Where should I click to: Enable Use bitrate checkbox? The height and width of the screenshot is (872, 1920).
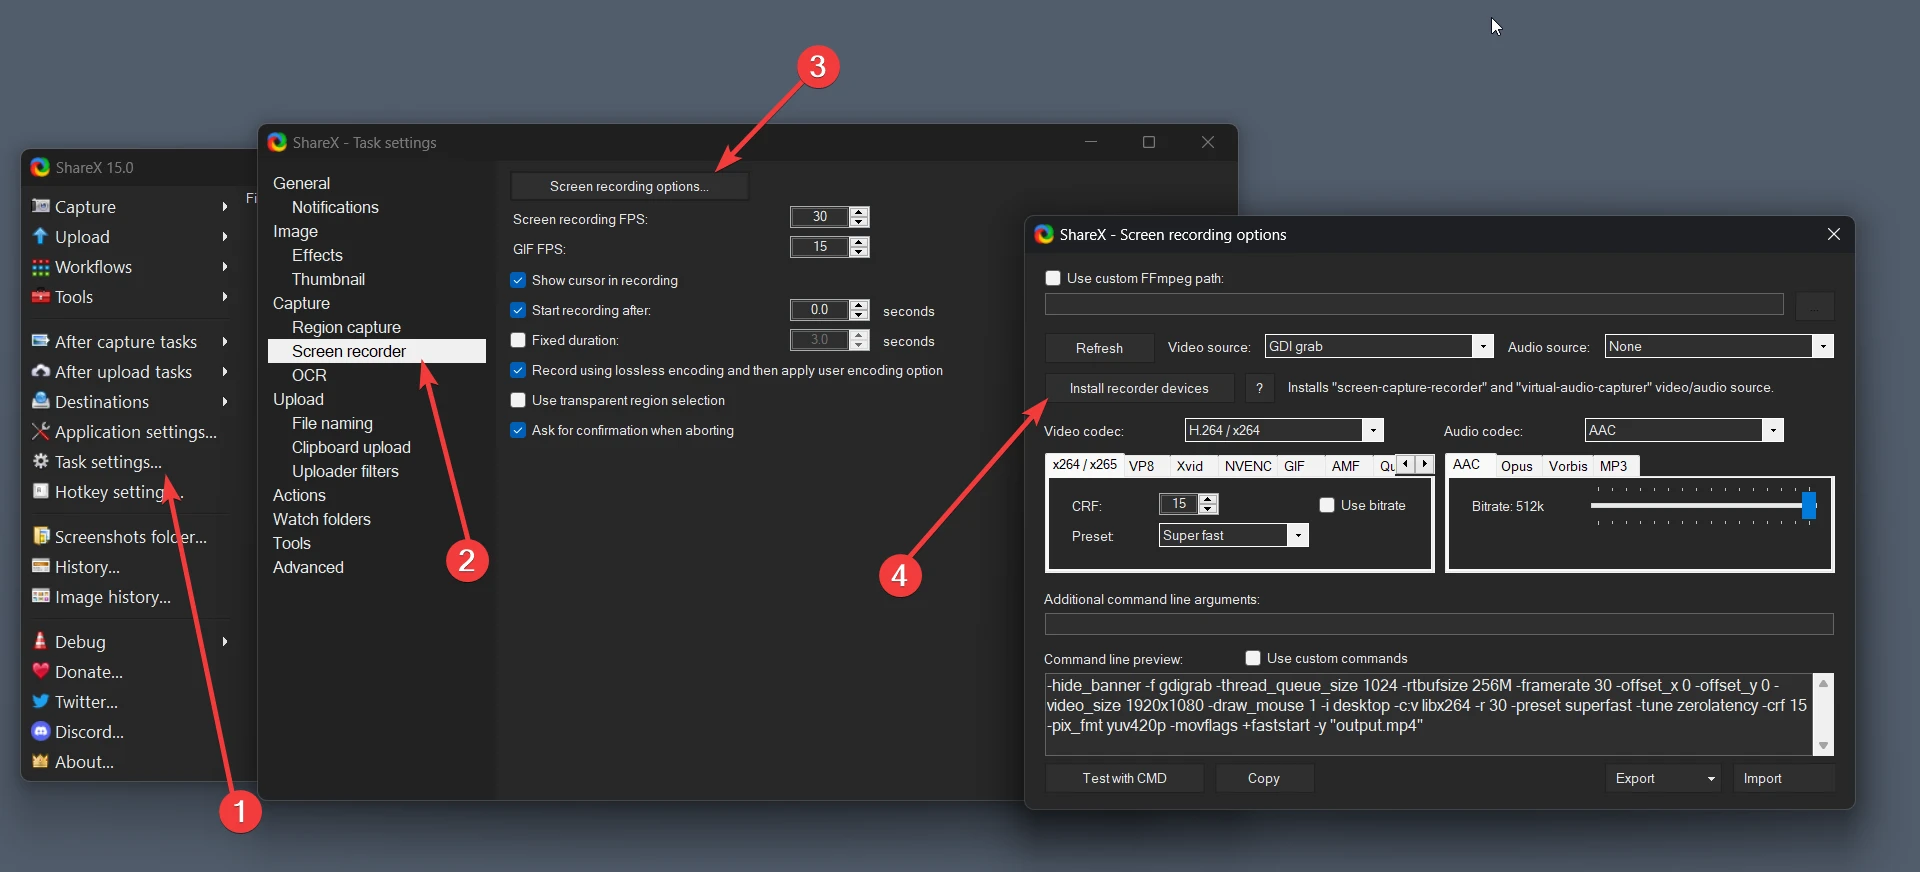1327,505
